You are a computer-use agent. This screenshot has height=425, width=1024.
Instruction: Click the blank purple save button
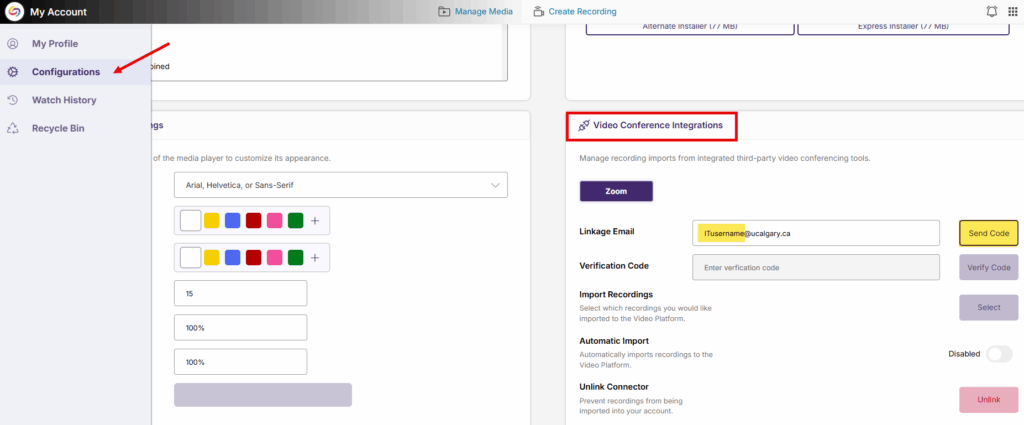263,395
